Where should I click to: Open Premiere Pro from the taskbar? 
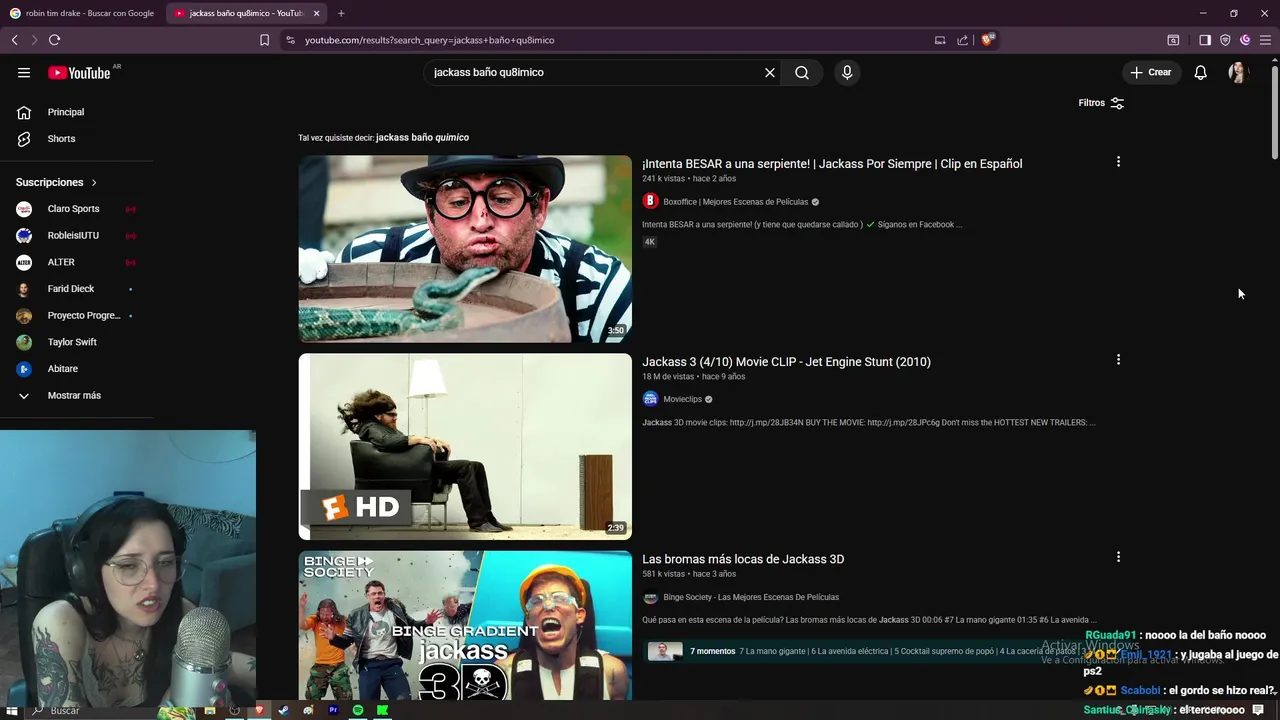pos(333,710)
